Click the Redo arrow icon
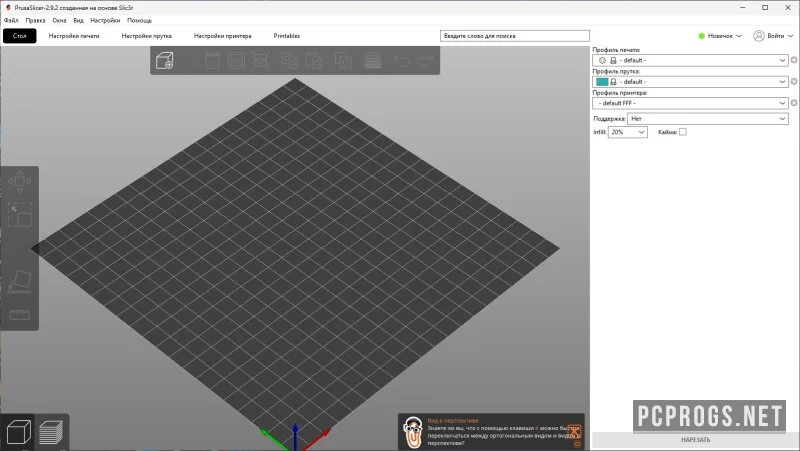The image size is (800, 451). point(426,60)
